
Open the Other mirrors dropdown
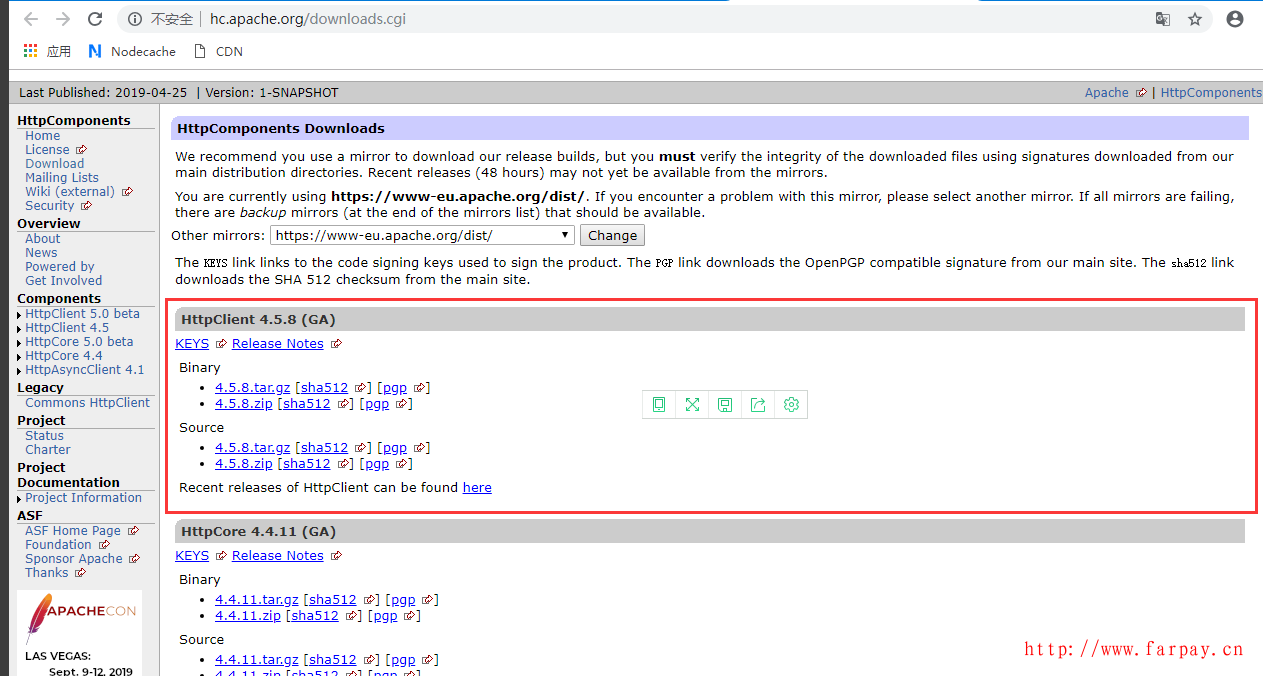click(x=422, y=236)
